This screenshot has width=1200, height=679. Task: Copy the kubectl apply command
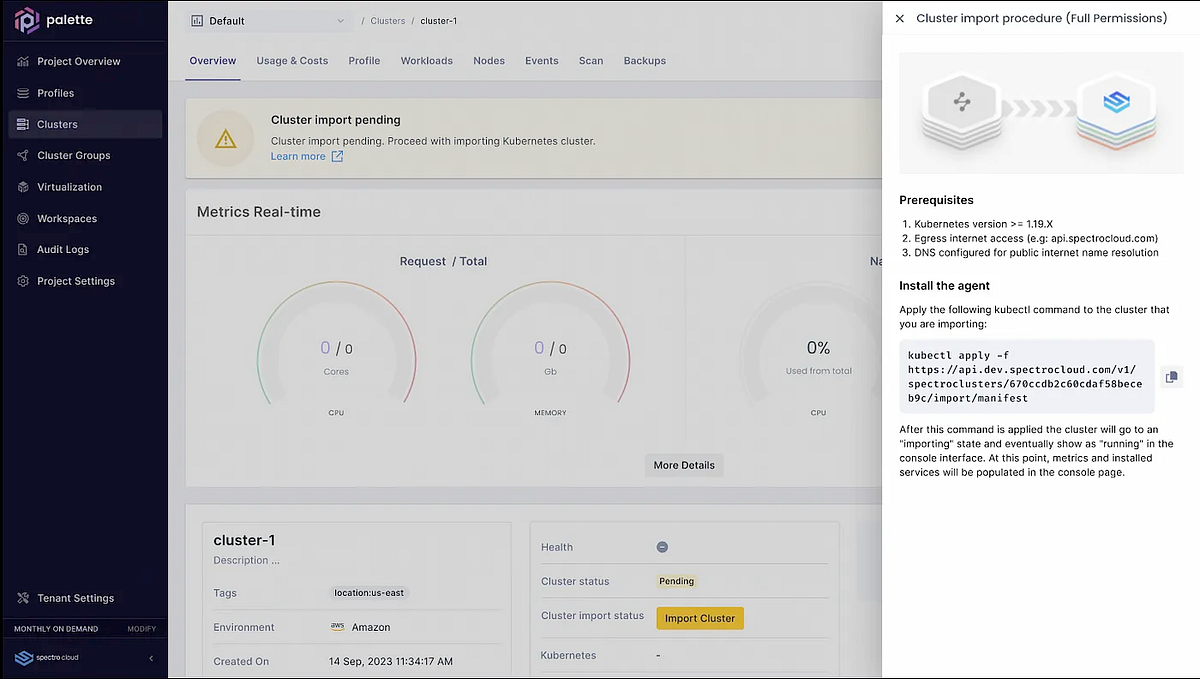click(x=1171, y=377)
